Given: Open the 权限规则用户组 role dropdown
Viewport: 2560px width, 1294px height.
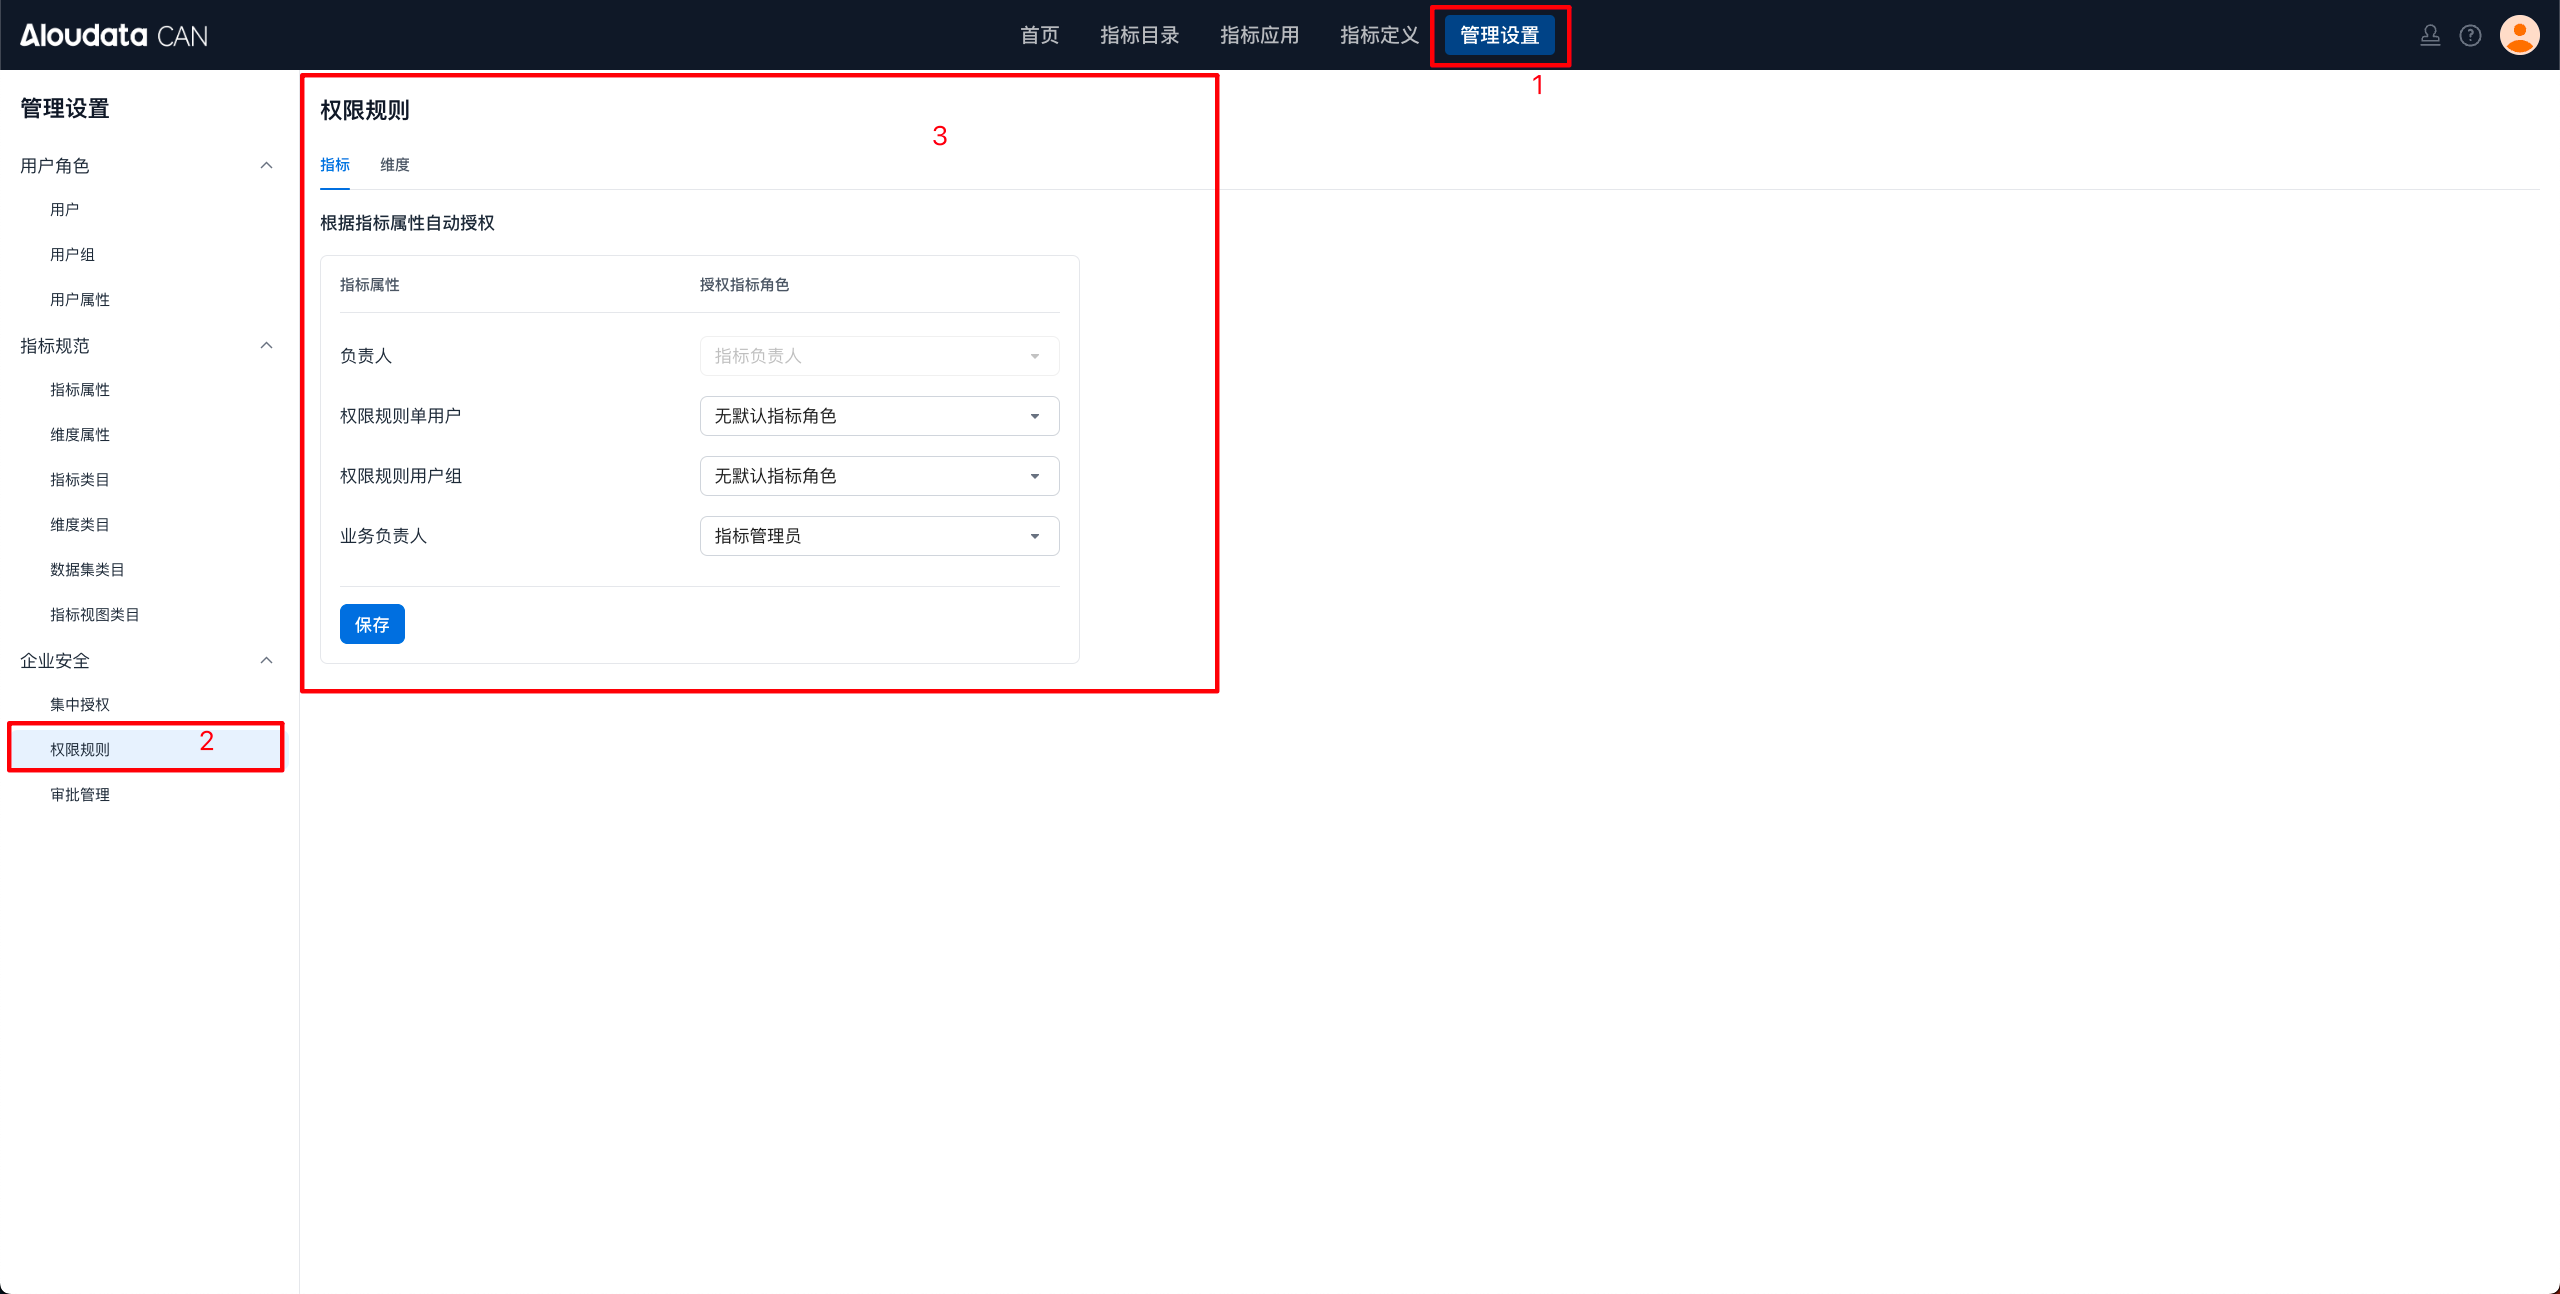Looking at the screenshot, I should [x=878, y=476].
